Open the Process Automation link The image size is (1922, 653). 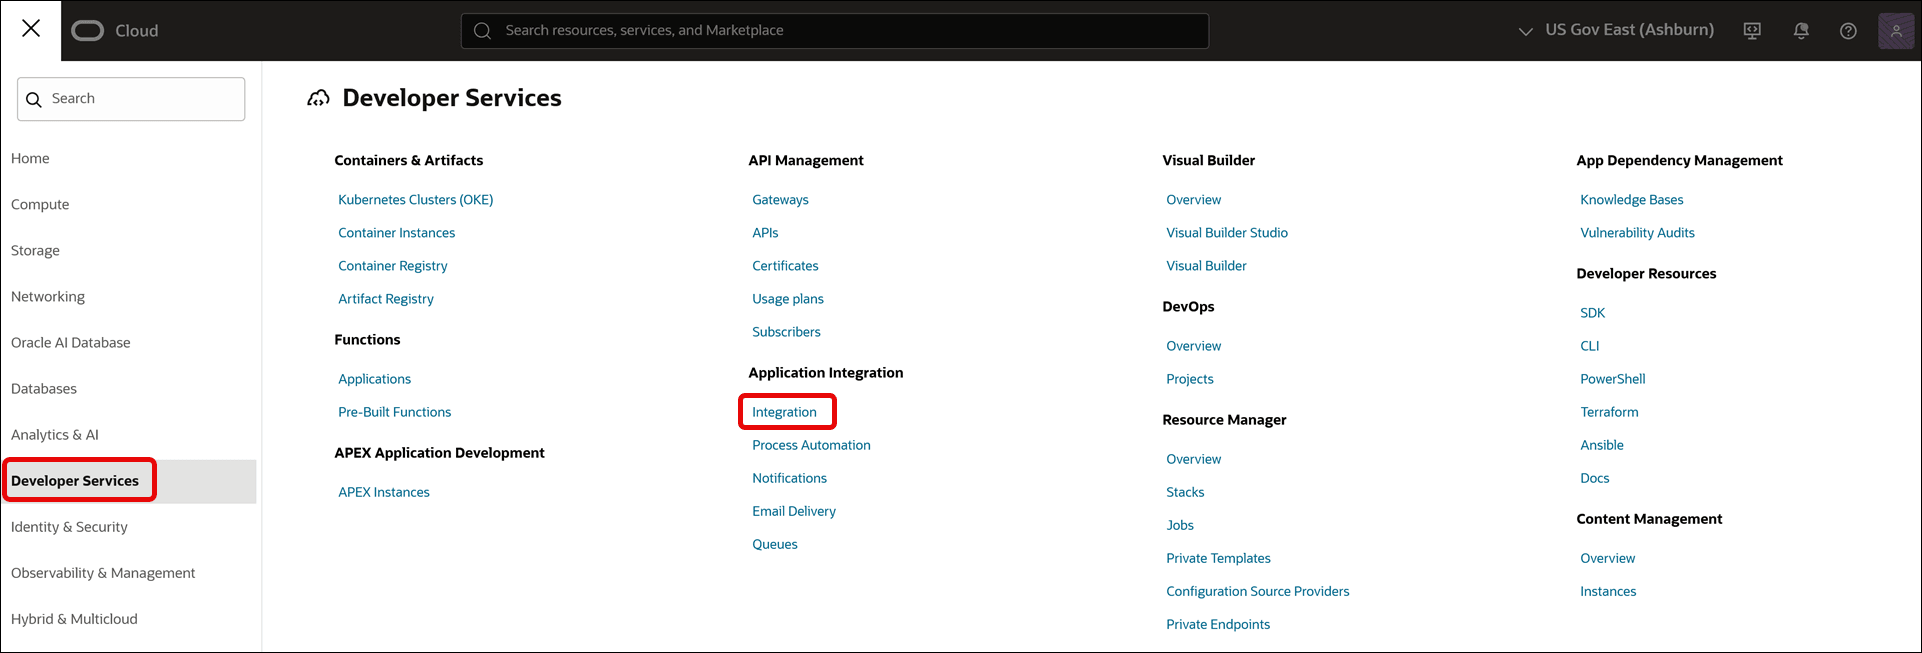pos(811,445)
